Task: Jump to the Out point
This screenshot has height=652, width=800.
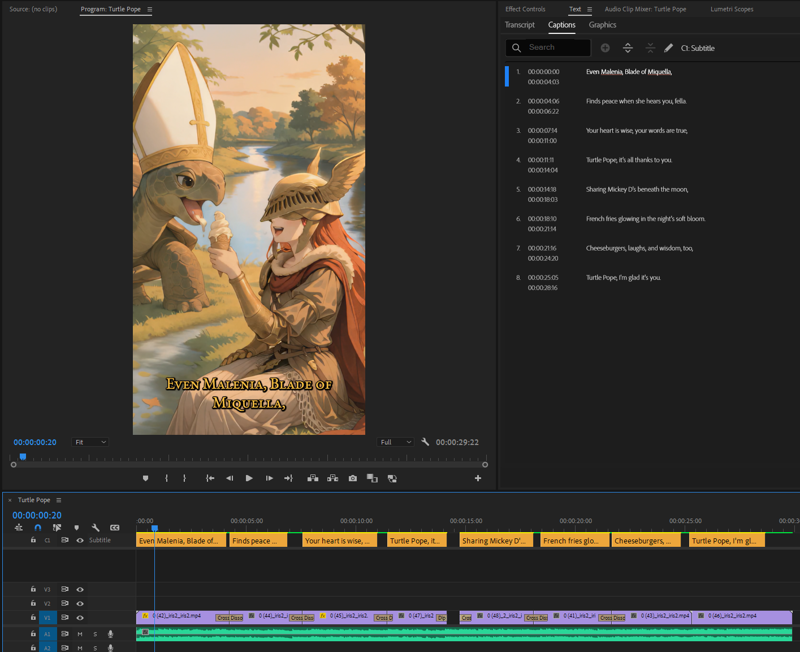Action: [288, 478]
